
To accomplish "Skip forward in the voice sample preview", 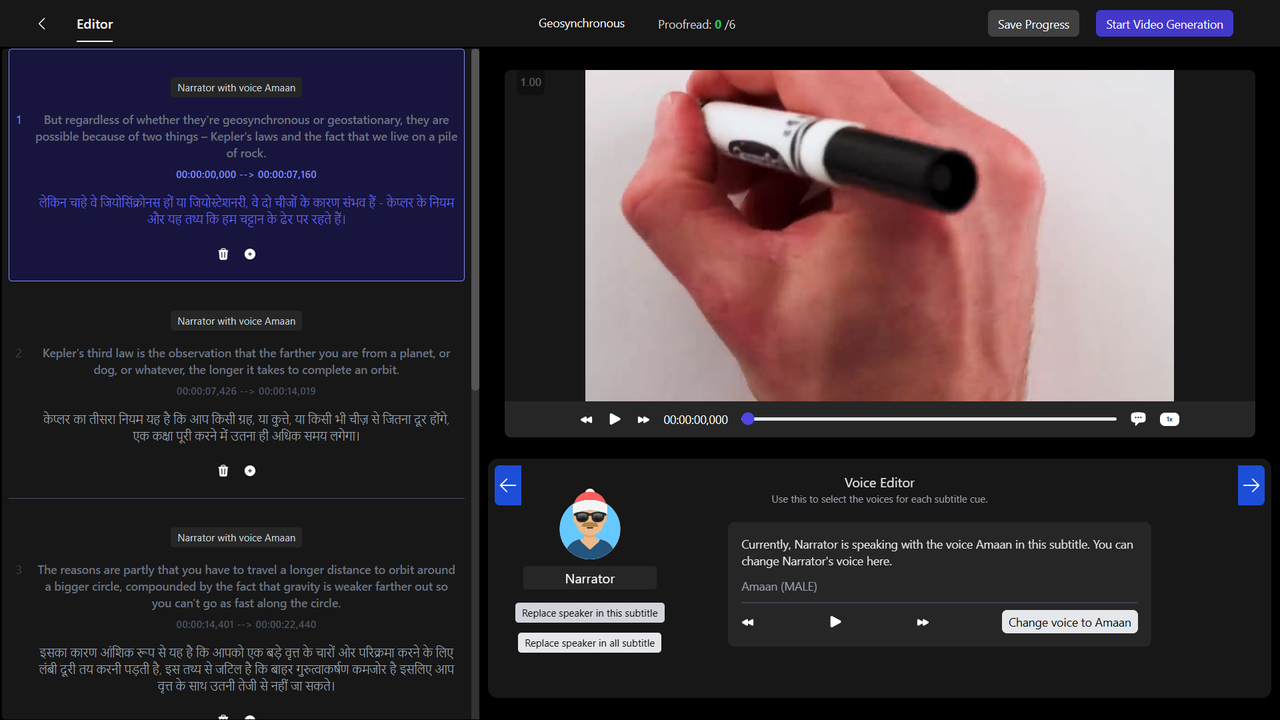I will click(x=923, y=622).
